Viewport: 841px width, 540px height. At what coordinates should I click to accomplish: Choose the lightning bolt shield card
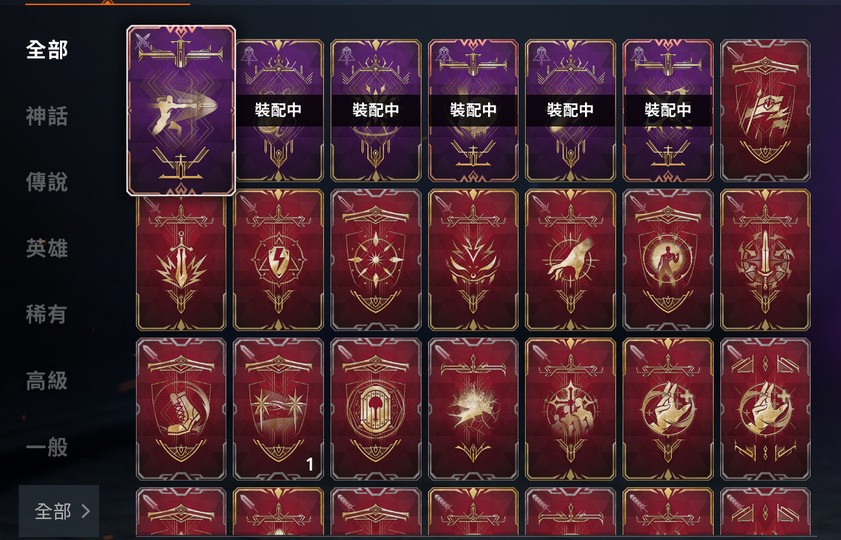[x=278, y=260]
